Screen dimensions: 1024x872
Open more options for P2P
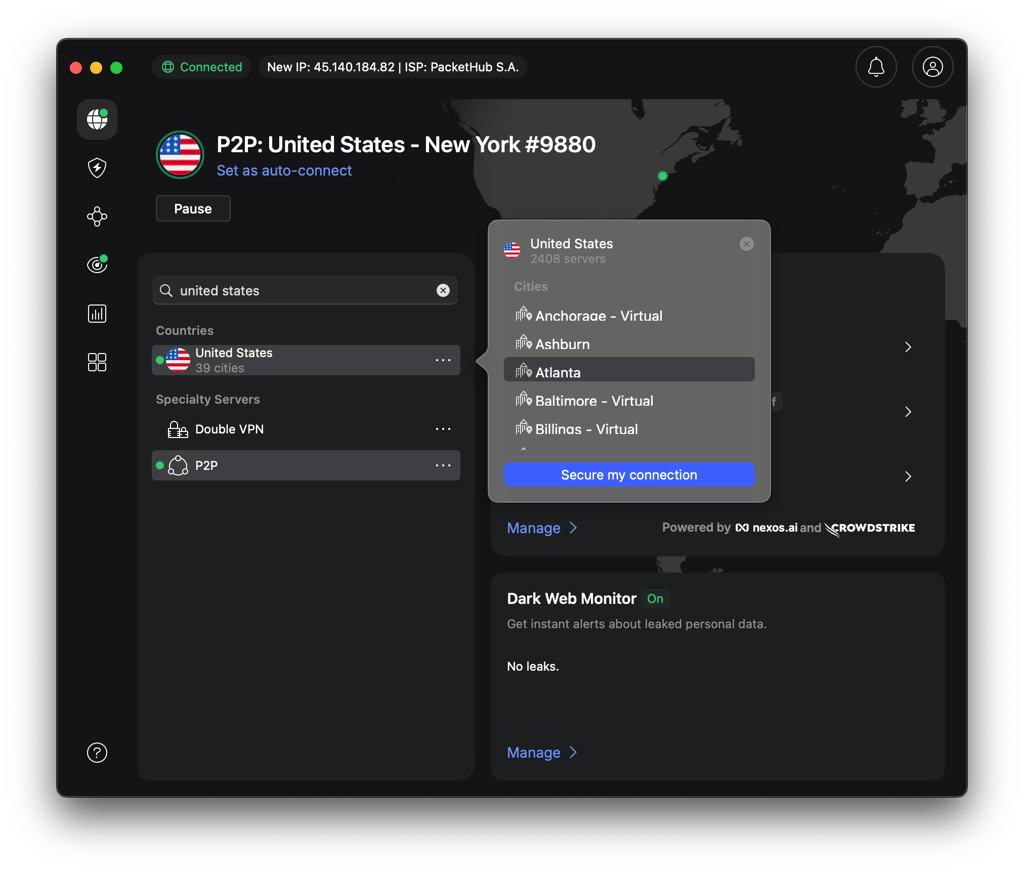(x=443, y=465)
